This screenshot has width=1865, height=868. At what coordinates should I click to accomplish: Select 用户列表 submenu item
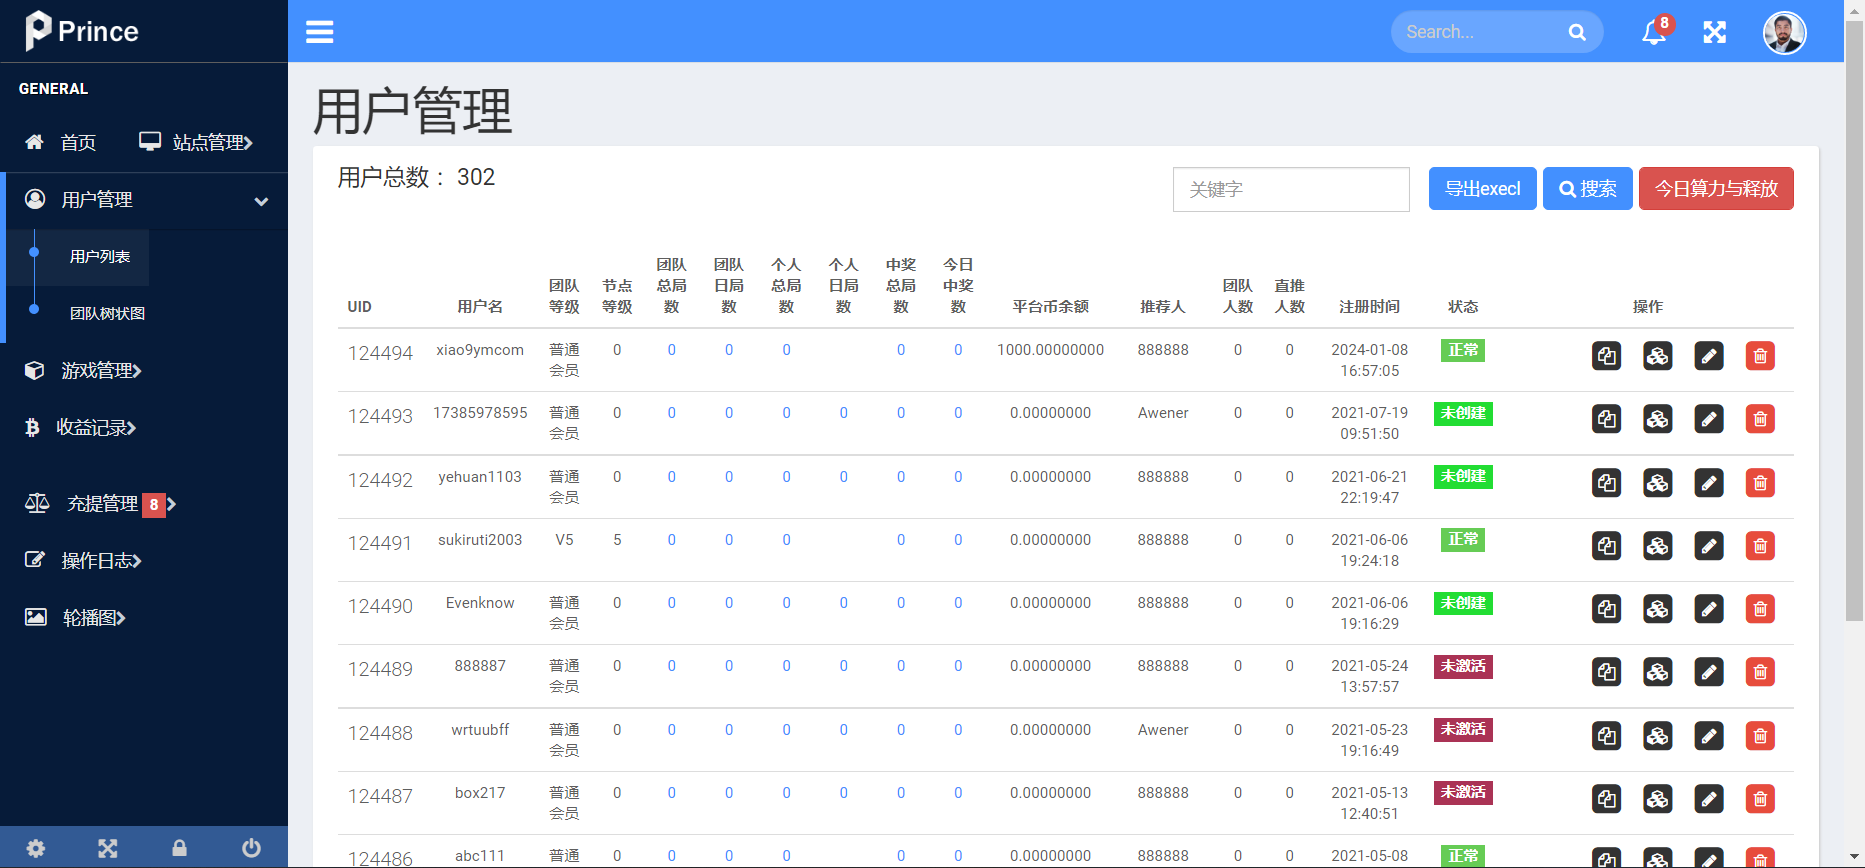coord(100,257)
